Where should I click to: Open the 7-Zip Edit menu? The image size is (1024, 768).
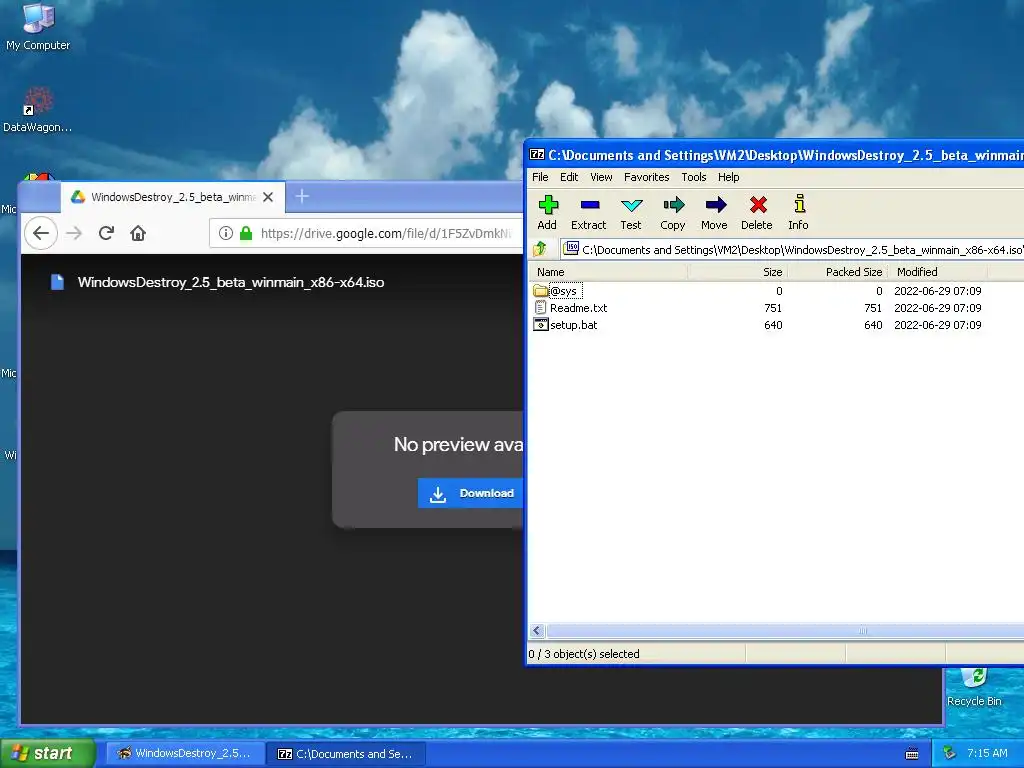coord(569,177)
